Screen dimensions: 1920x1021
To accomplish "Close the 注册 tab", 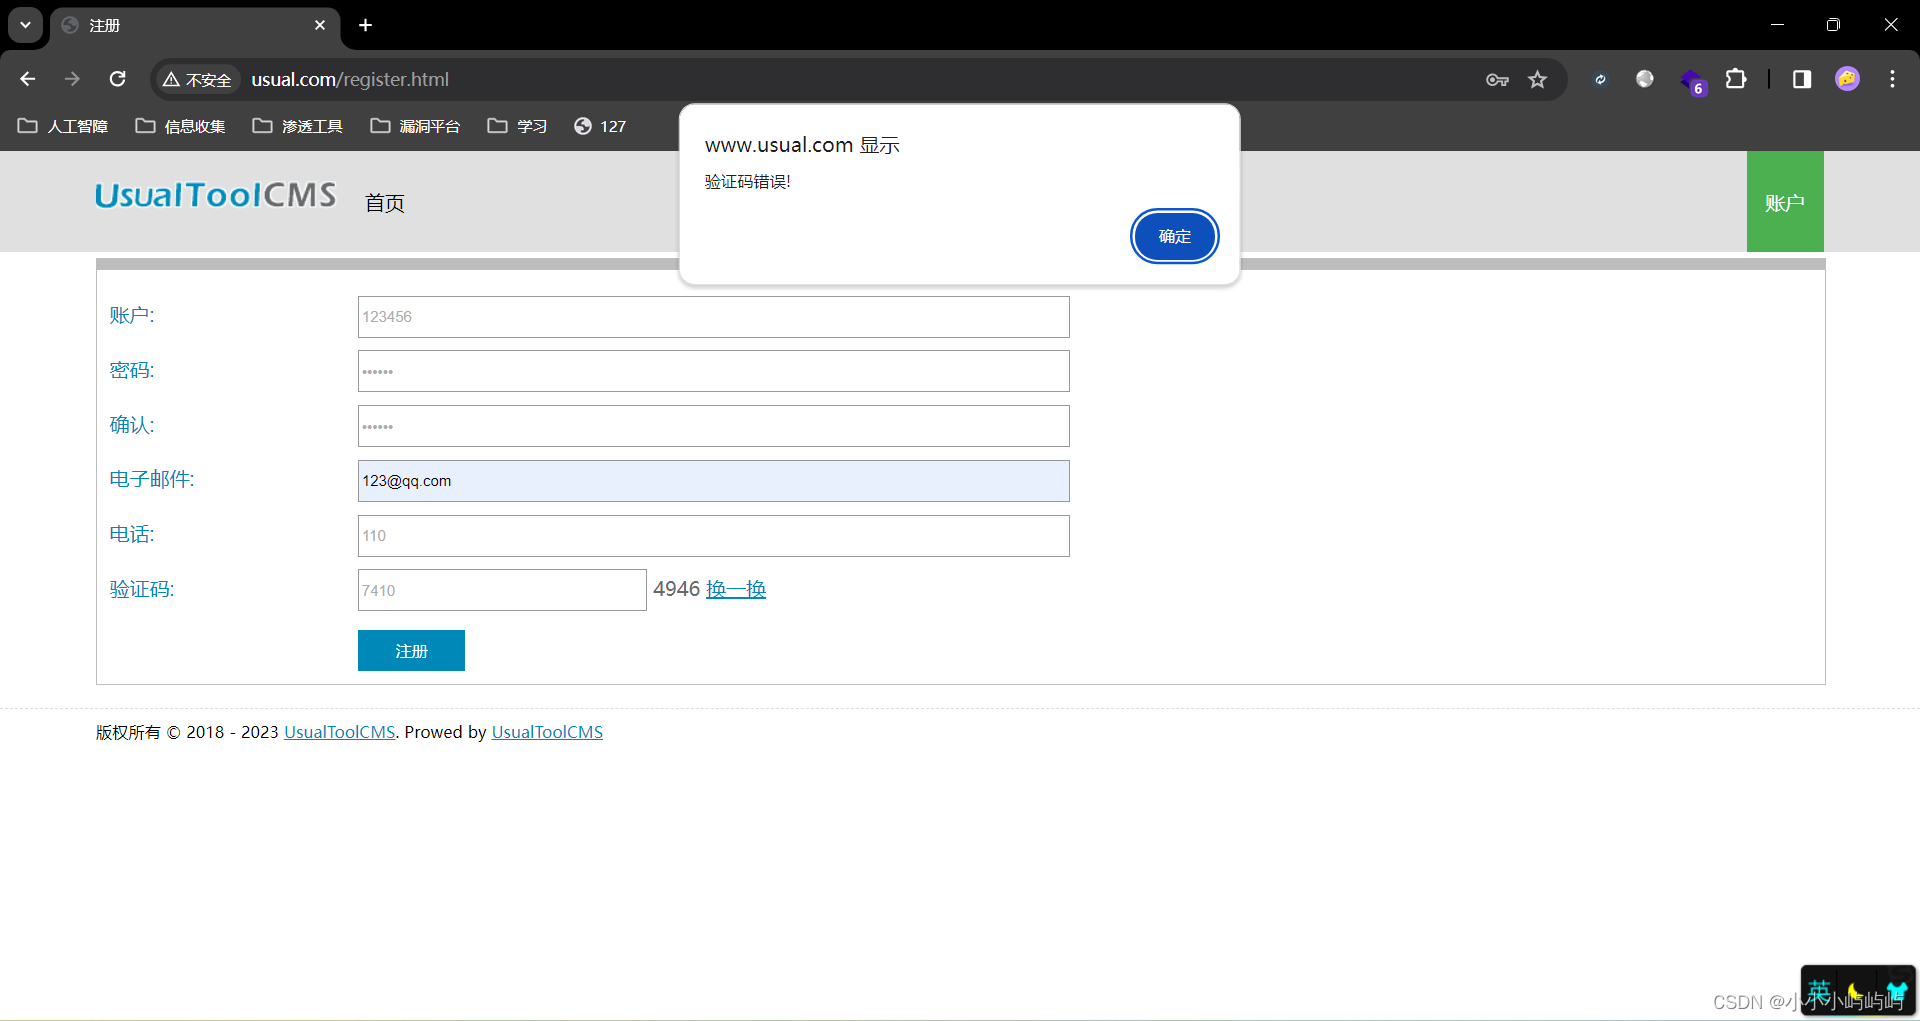I will (320, 25).
